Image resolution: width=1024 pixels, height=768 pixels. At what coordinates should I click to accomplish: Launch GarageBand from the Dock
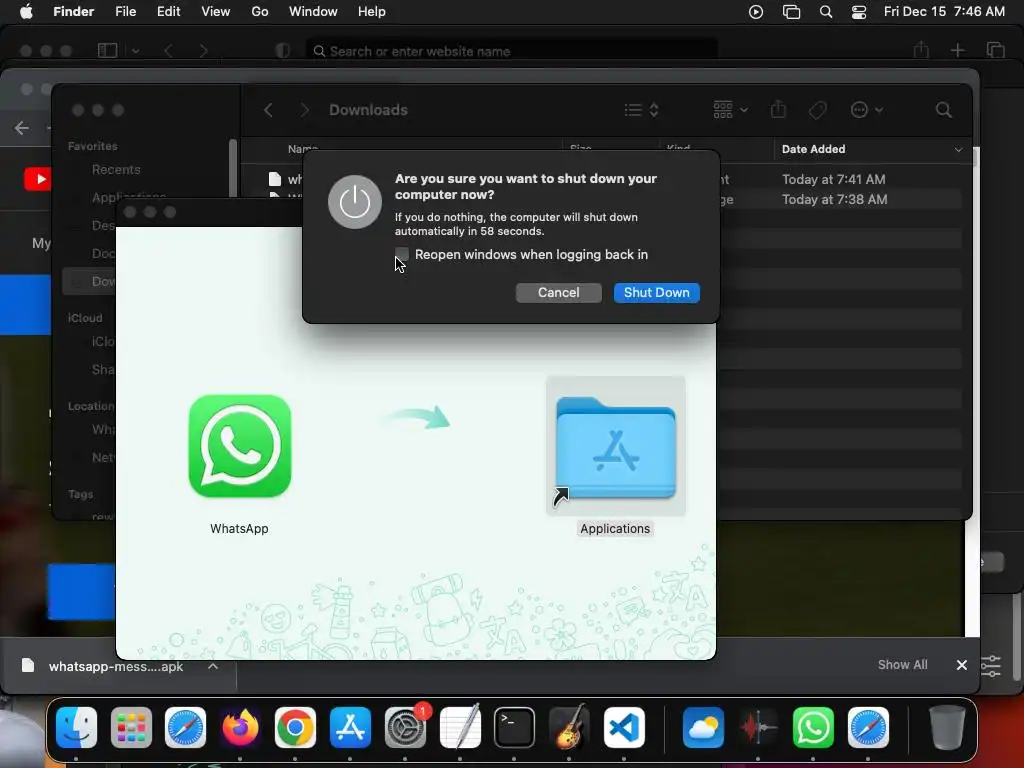(x=569, y=727)
